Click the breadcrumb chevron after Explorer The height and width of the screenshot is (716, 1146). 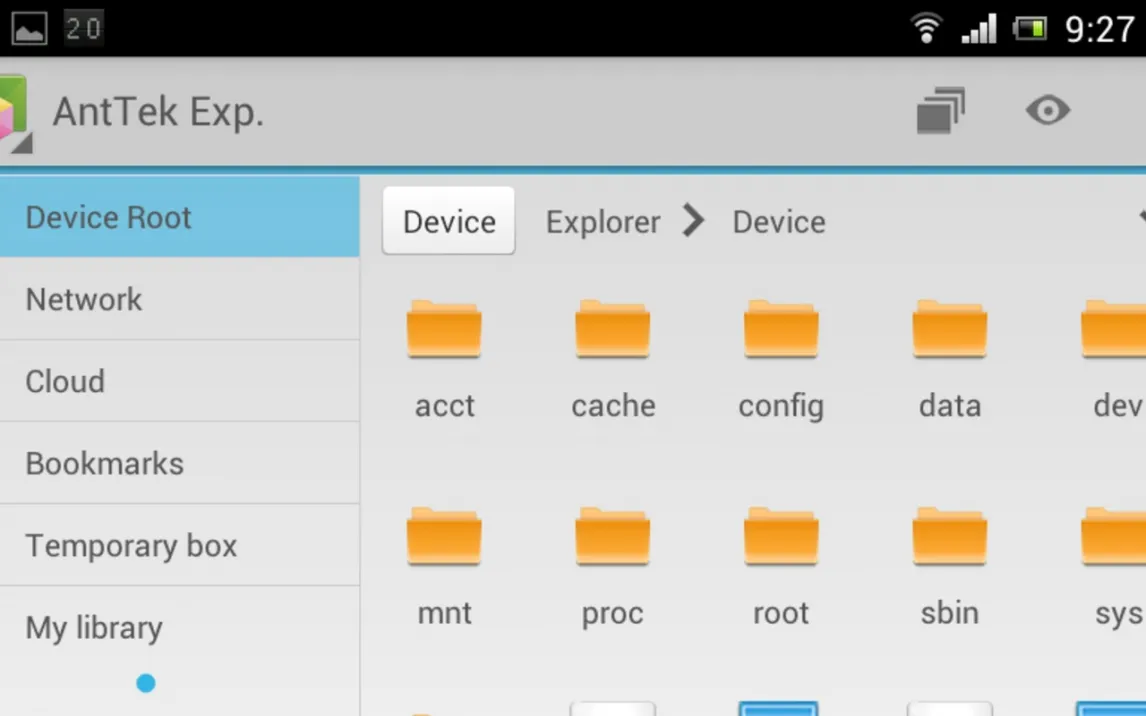(694, 221)
